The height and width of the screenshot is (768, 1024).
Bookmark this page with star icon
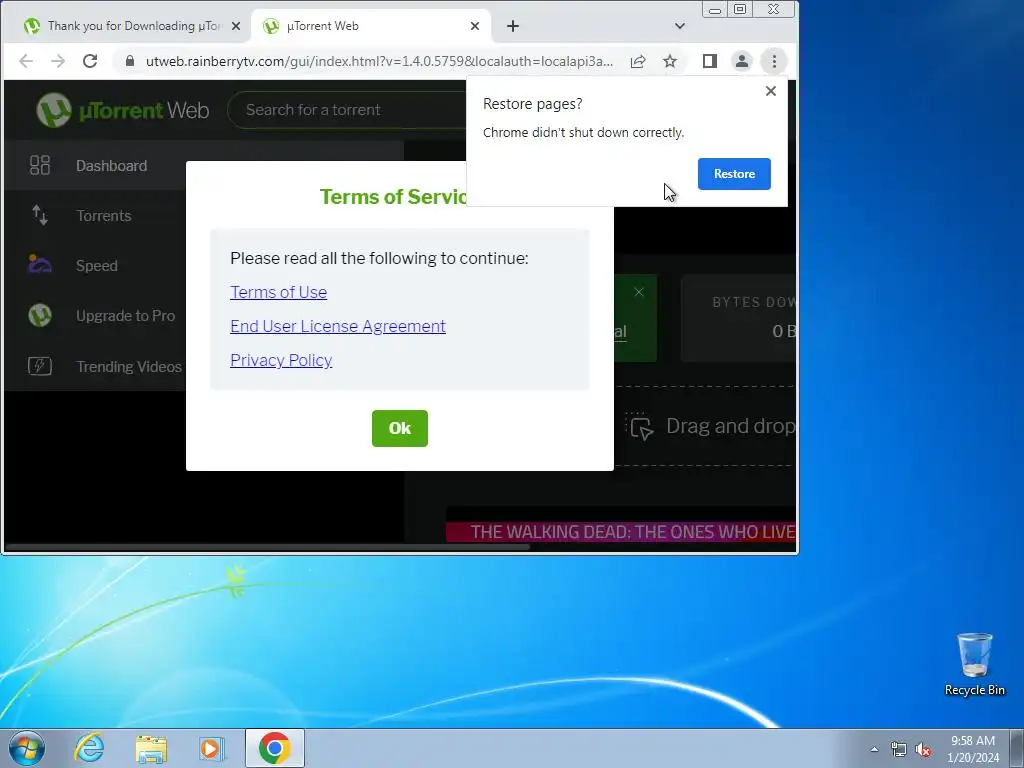[670, 61]
